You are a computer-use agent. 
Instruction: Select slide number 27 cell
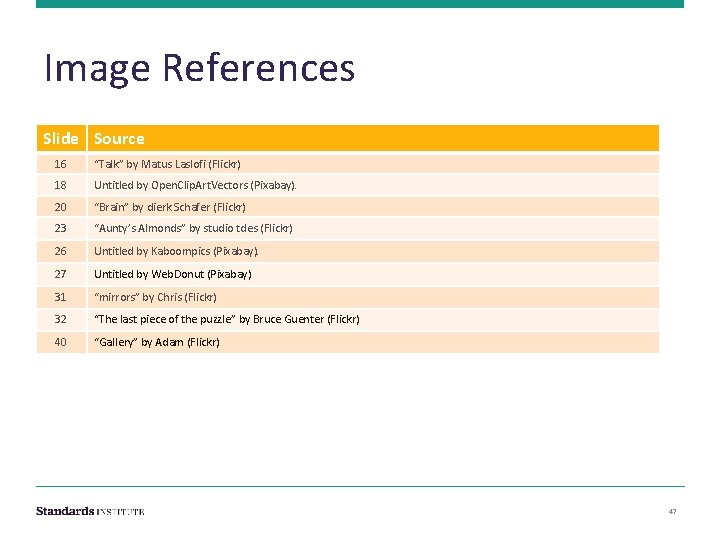point(61,274)
